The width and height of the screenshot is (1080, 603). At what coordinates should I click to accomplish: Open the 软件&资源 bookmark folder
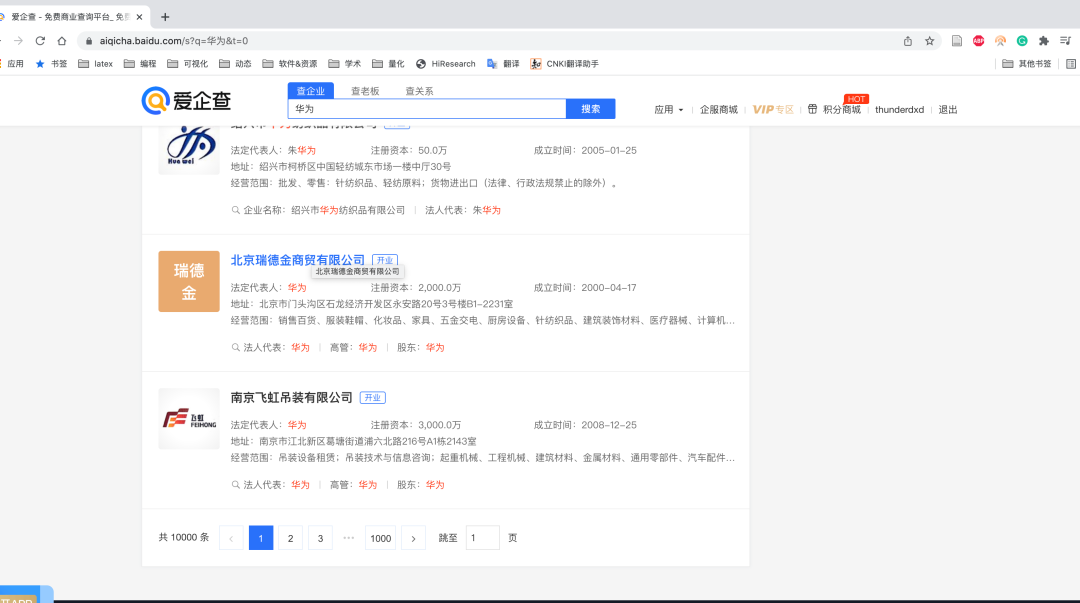pos(290,64)
